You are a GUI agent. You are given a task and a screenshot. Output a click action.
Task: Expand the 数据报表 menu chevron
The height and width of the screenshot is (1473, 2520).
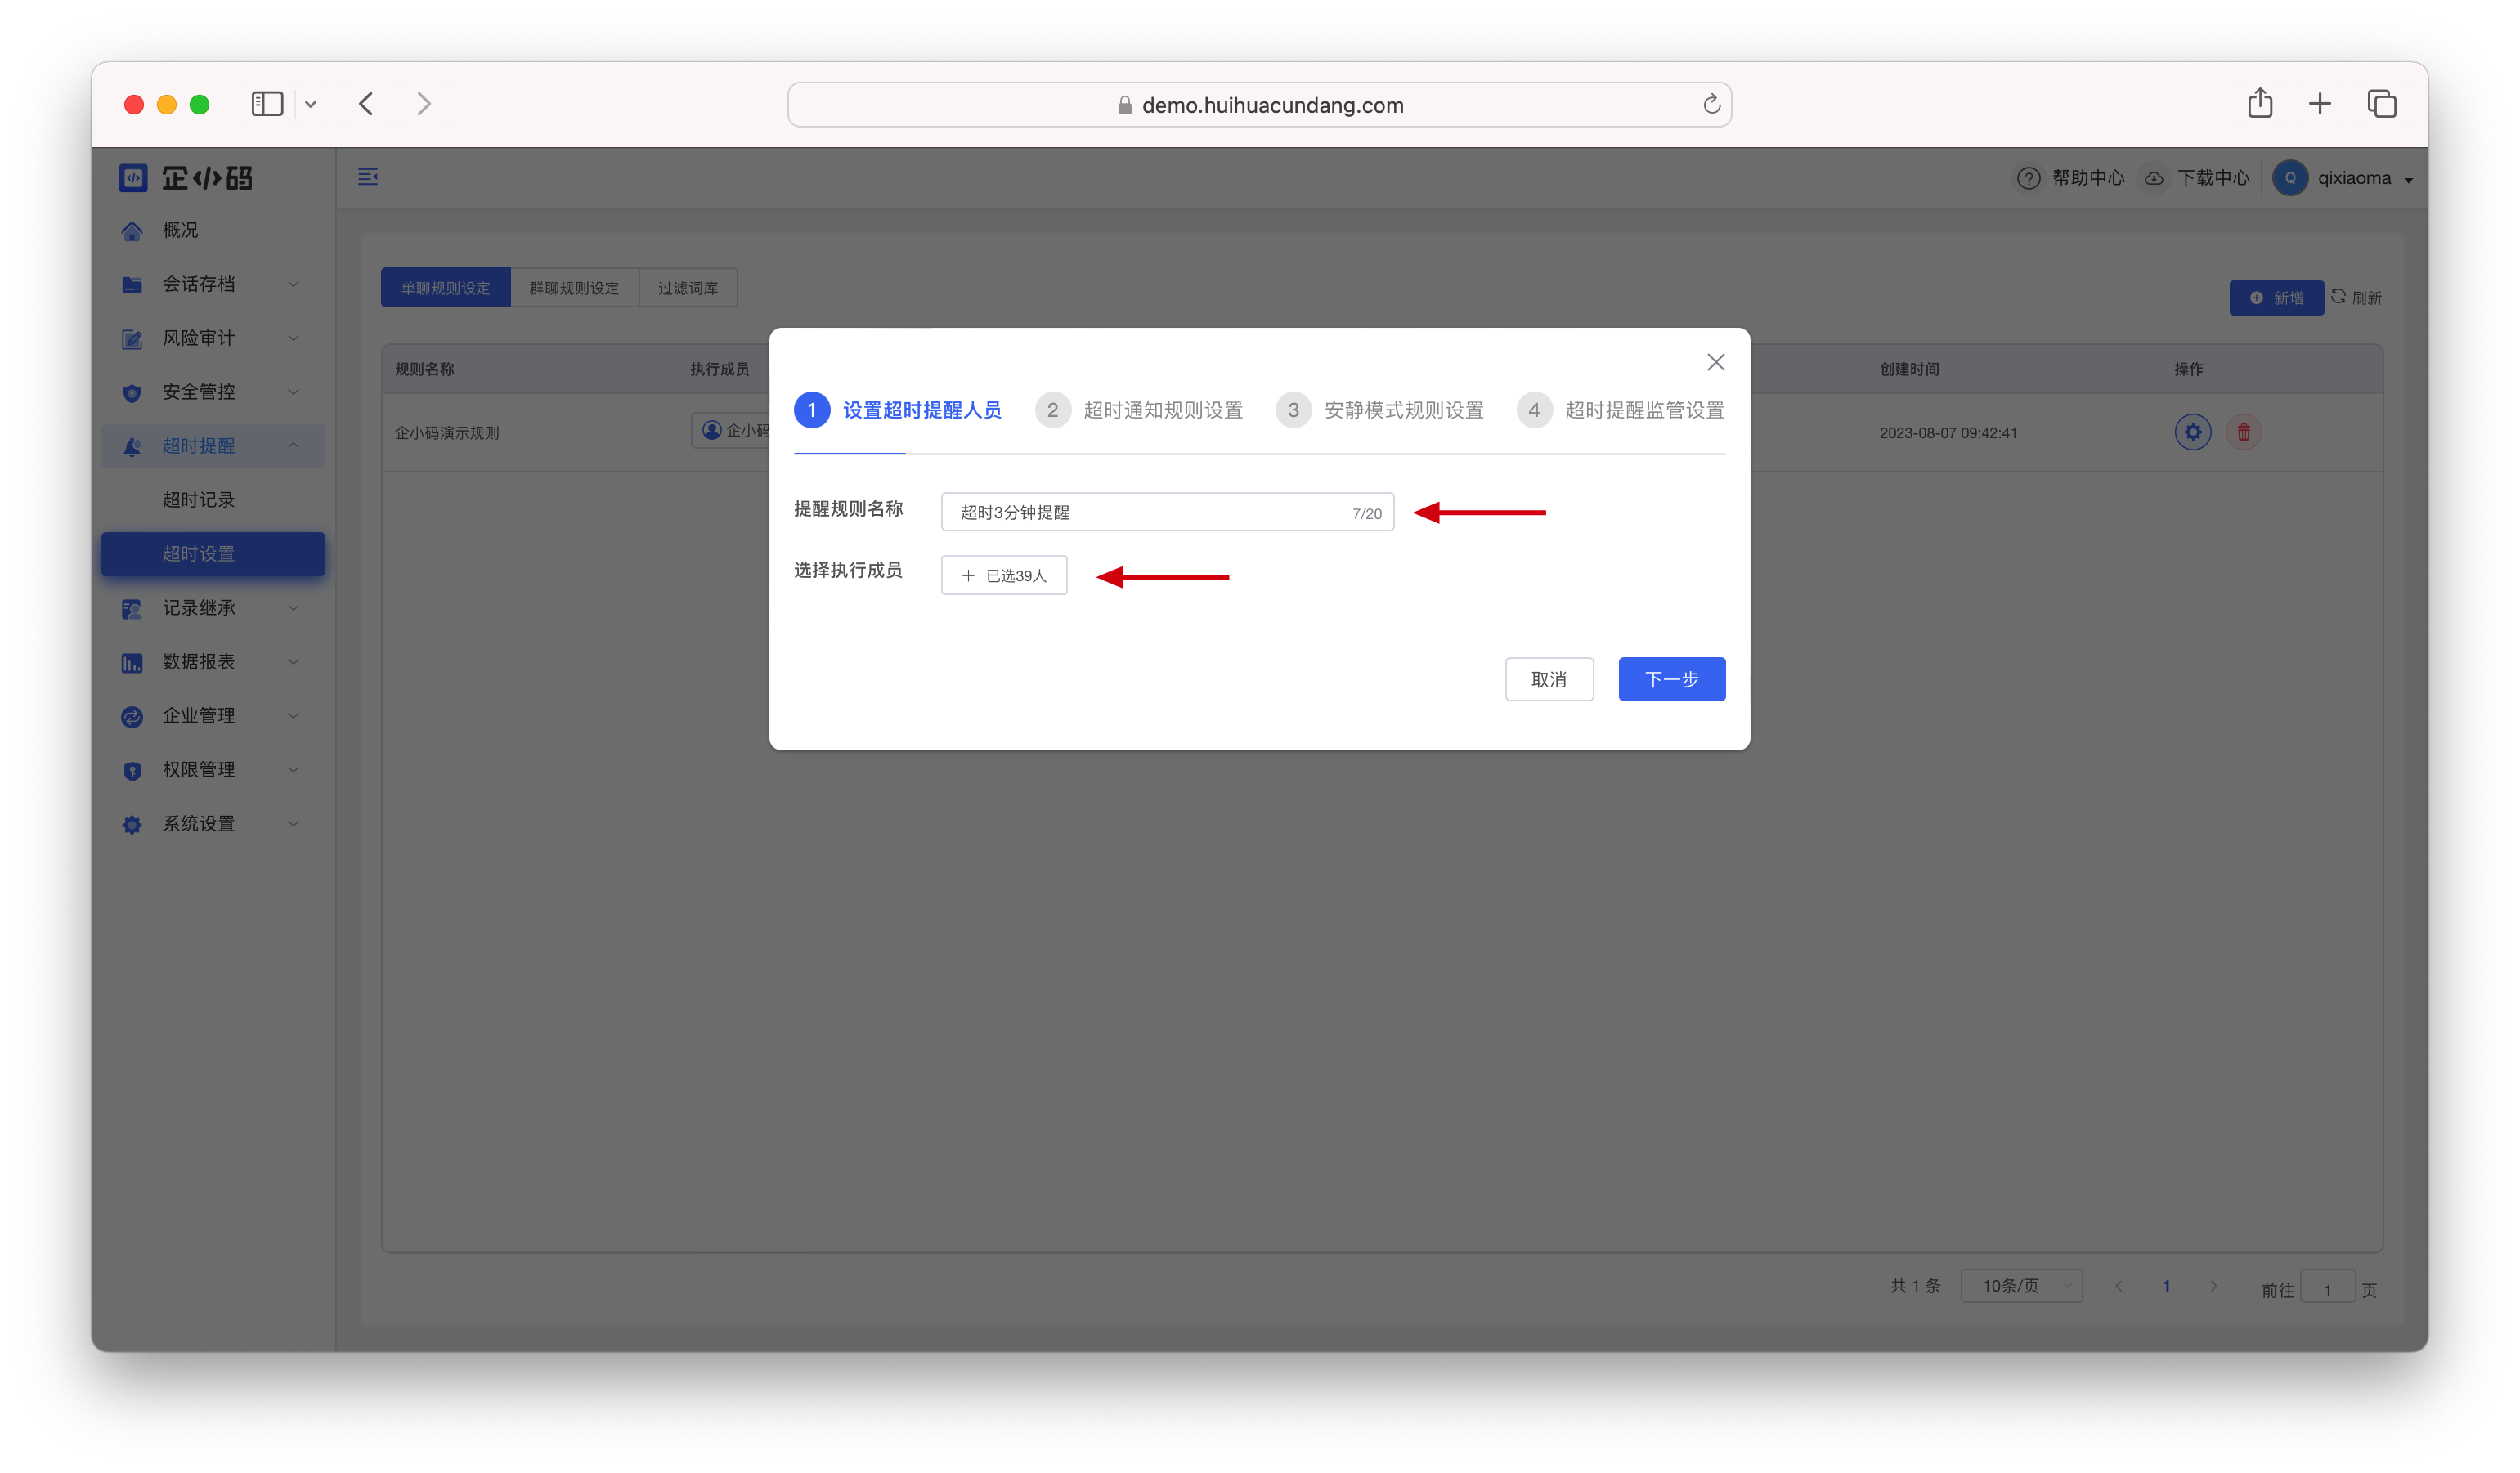point(294,662)
